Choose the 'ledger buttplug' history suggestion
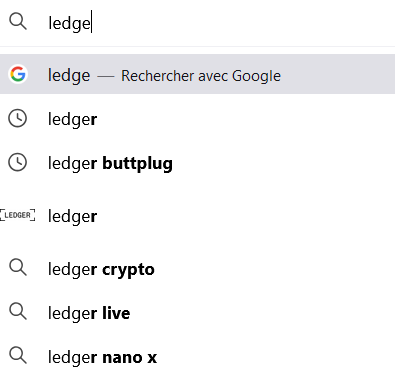This screenshot has height=373, width=395. (197, 163)
